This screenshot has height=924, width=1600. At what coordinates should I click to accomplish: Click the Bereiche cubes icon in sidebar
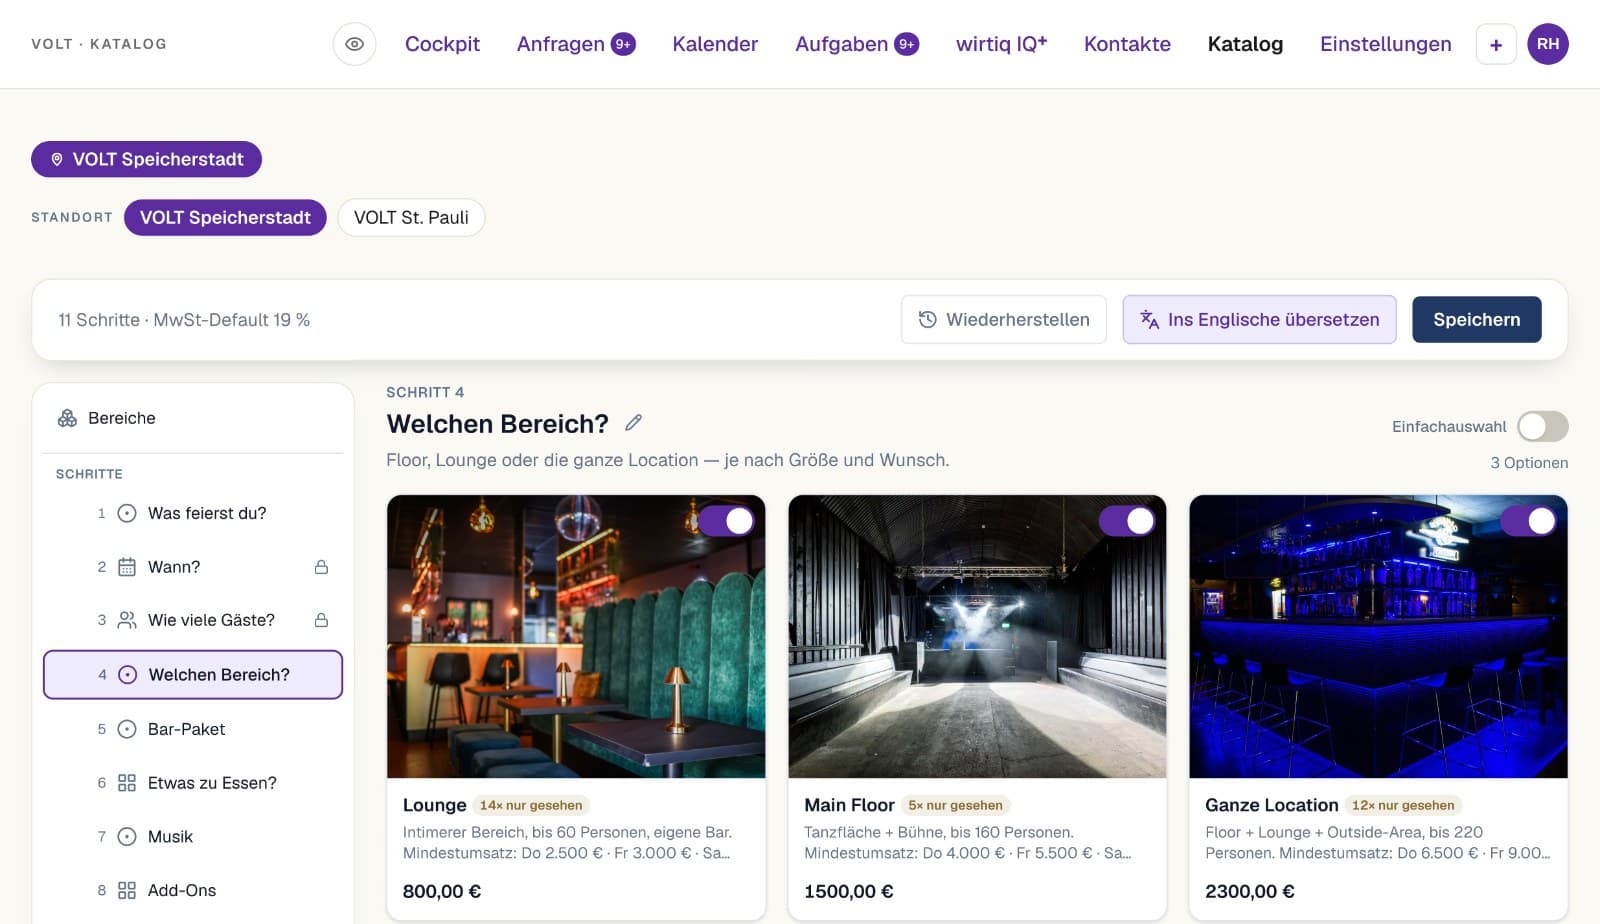(x=67, y=418)
